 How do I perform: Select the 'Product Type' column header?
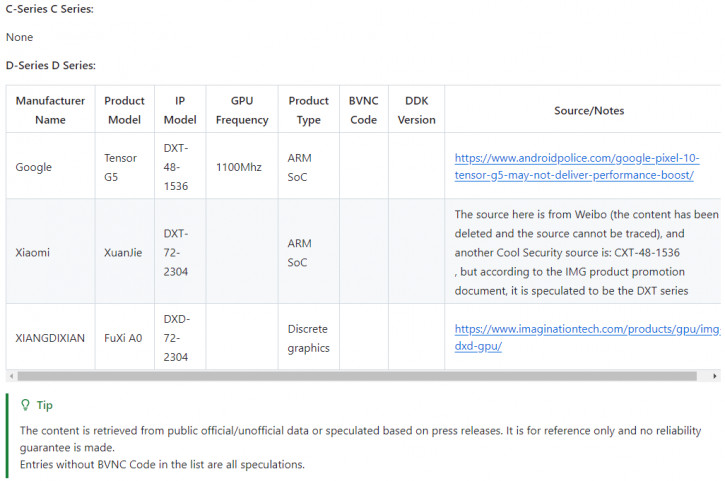308,110
